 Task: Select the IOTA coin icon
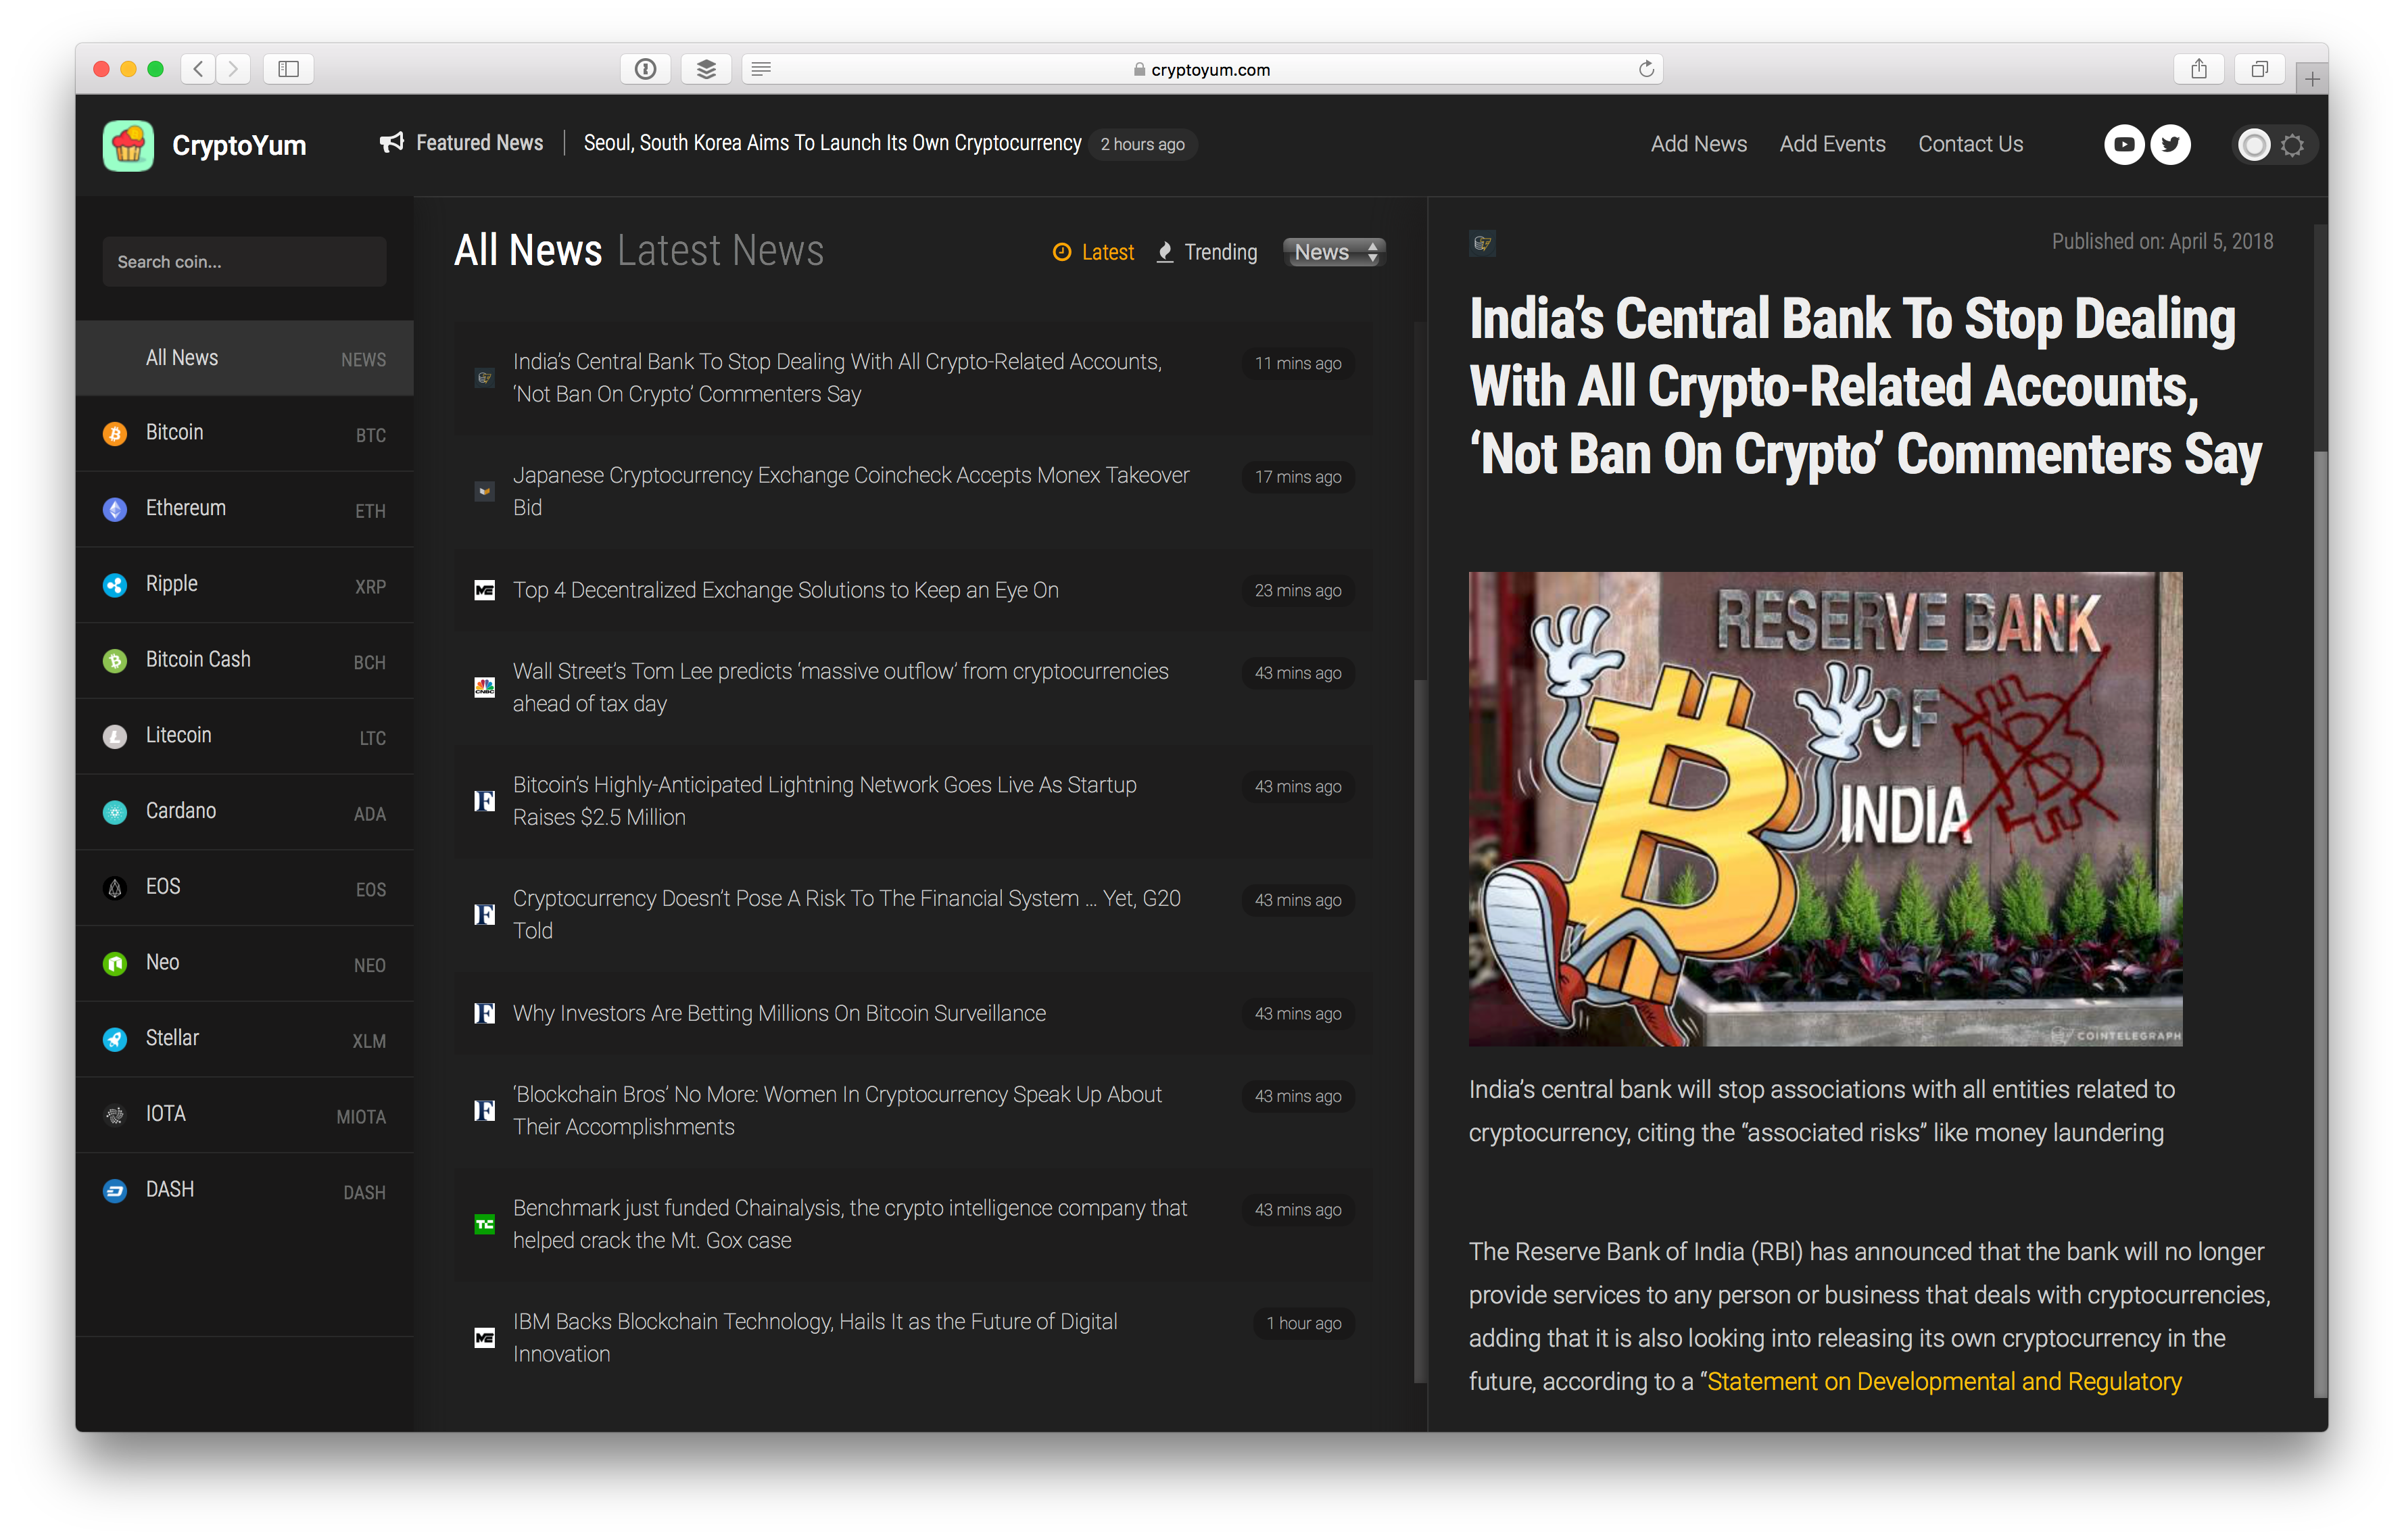point(115,1115)
